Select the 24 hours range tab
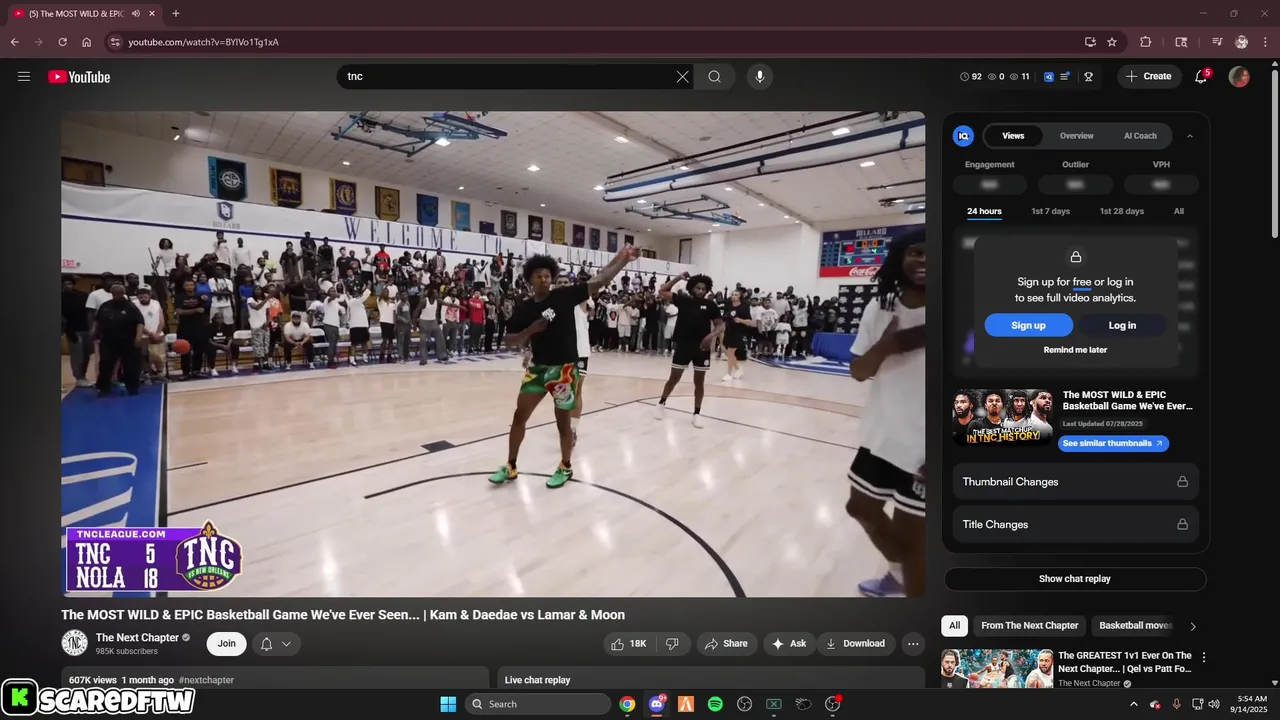 (x=984, y=212)
